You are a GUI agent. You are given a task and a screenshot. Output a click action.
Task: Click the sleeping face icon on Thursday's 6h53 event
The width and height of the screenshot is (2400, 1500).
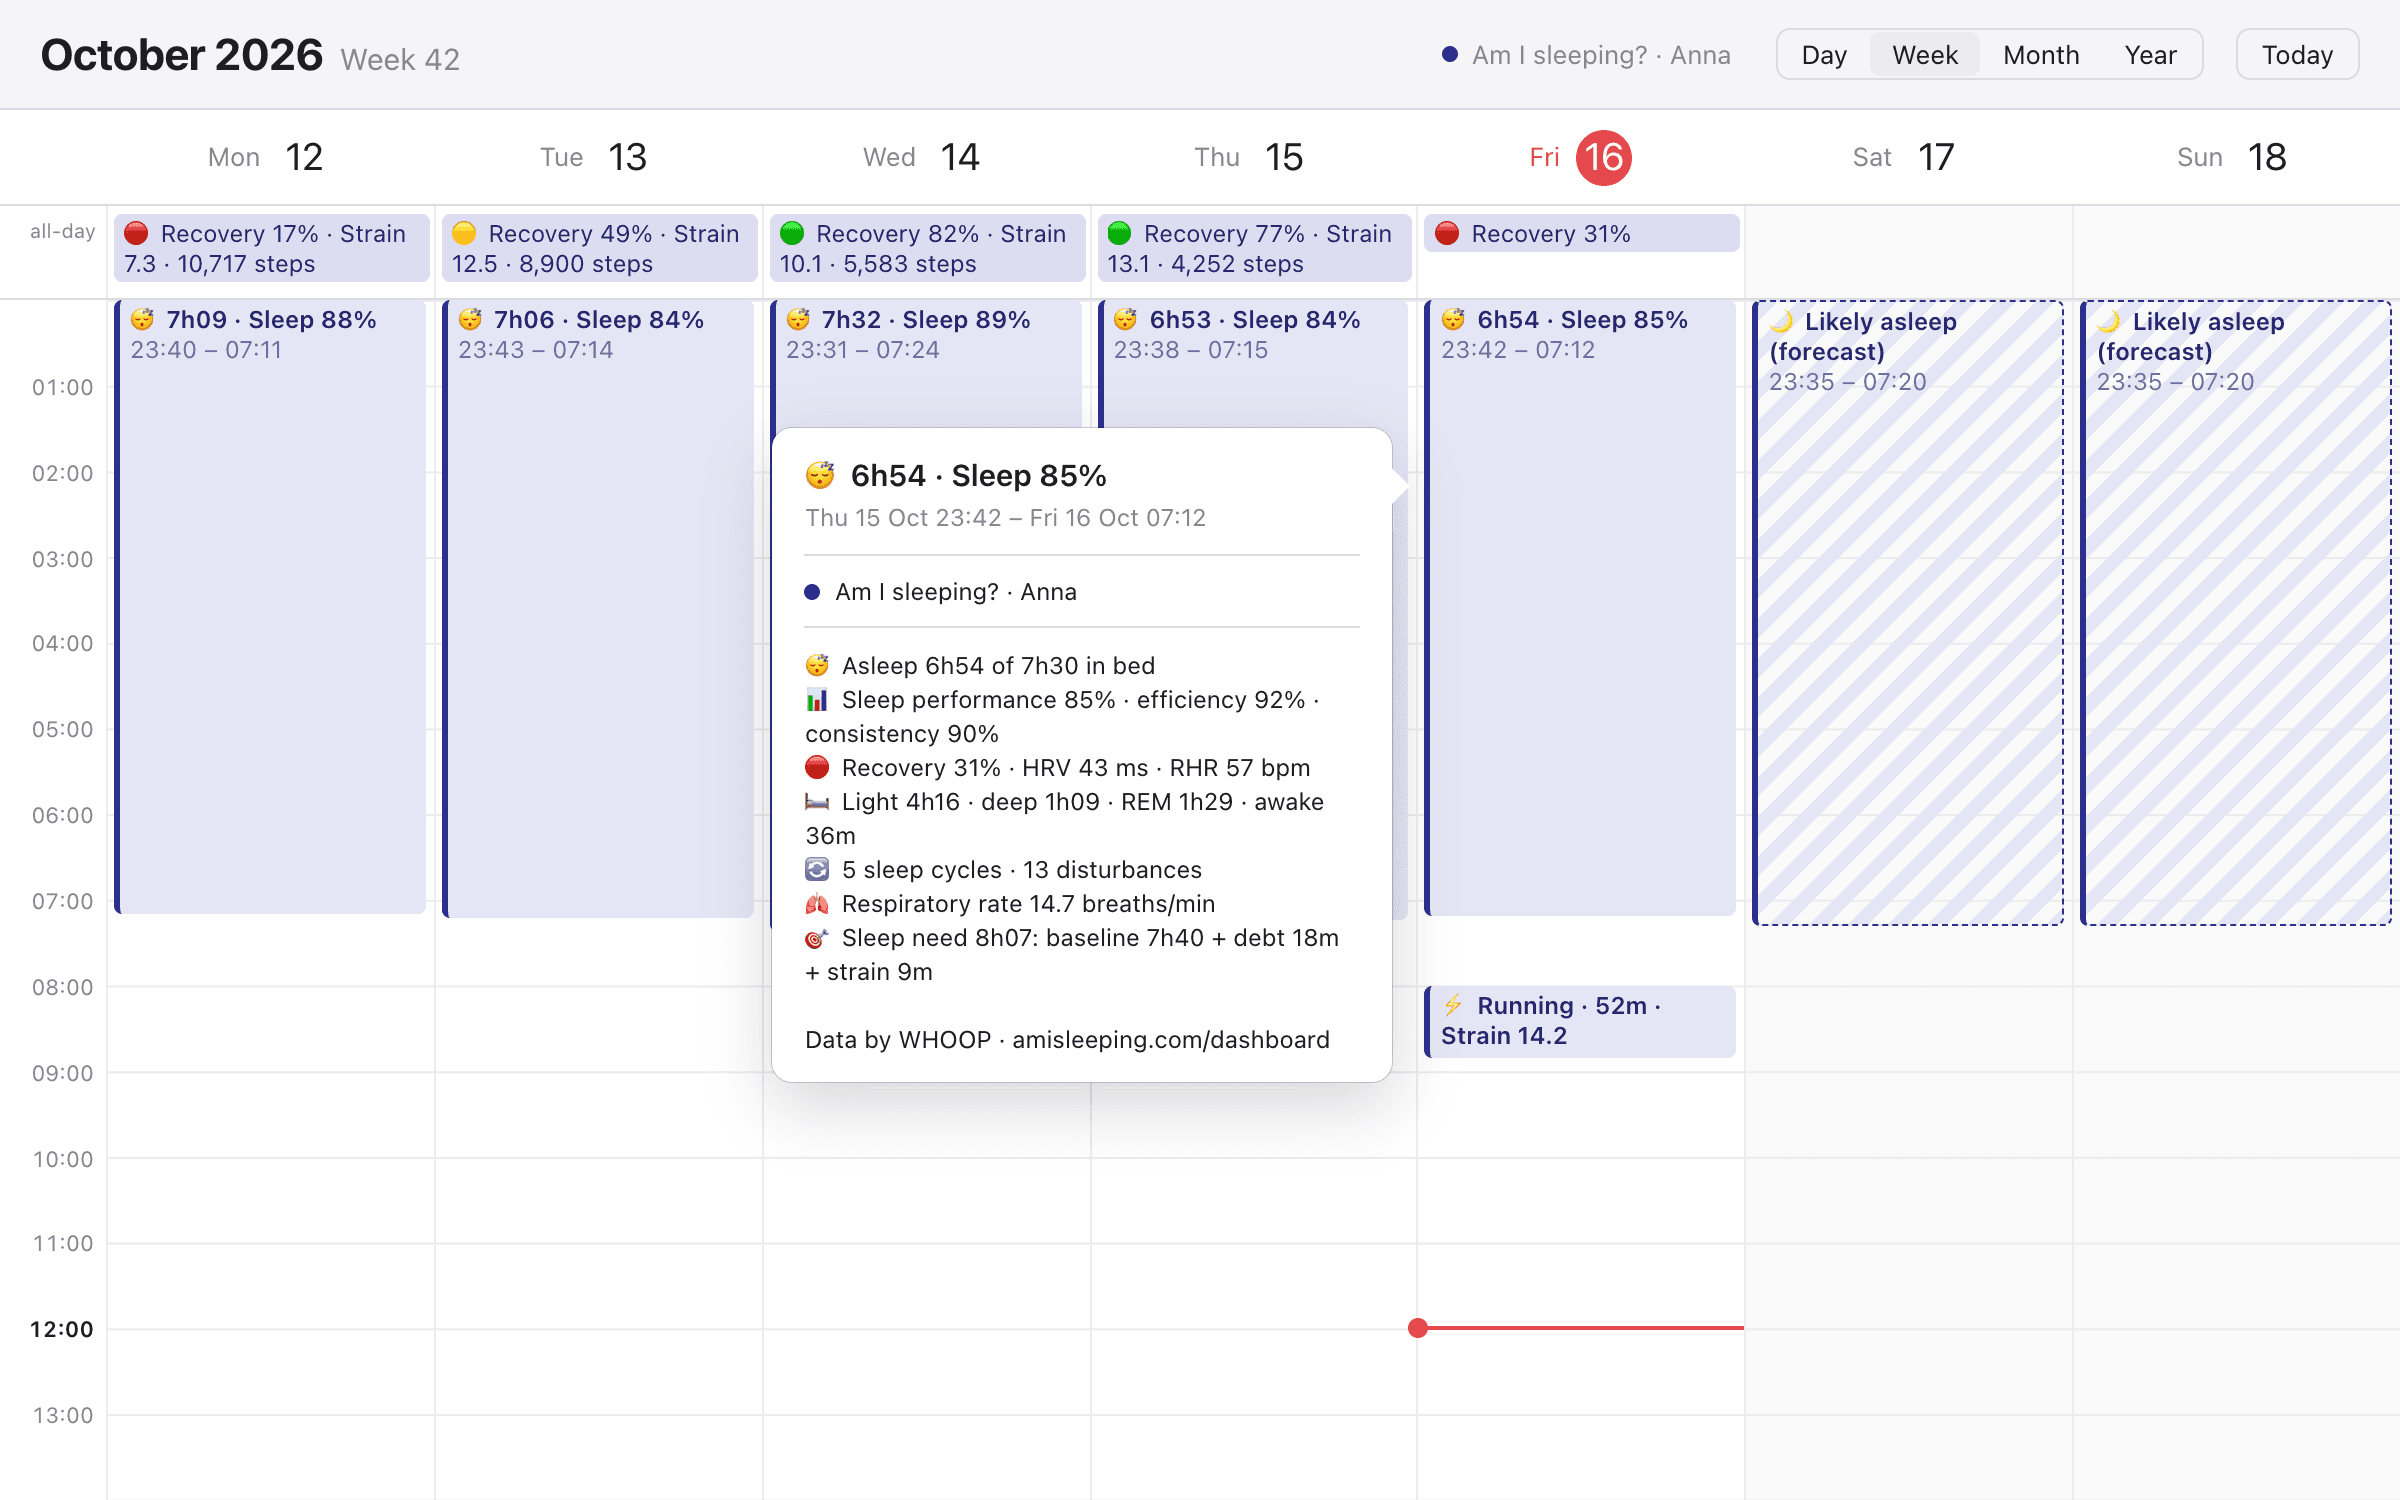pyautogui.click(x=1126, y=320)
